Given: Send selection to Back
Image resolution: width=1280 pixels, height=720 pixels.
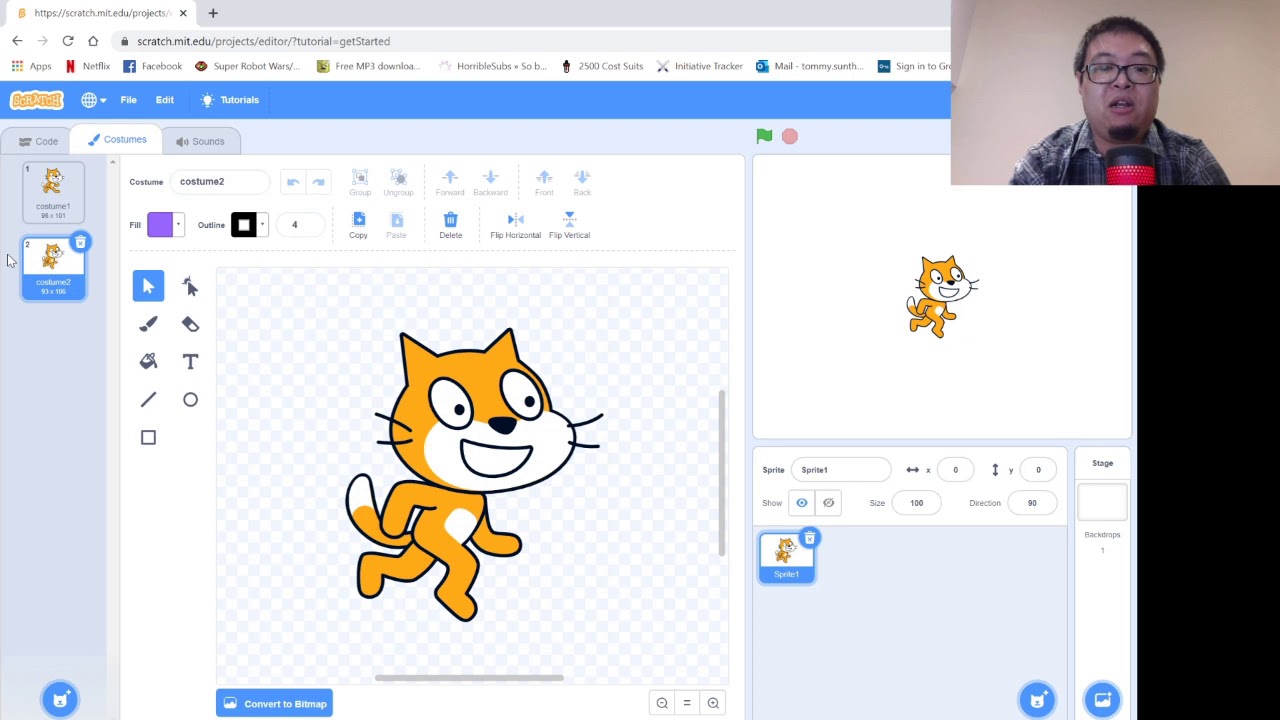Looking at the screenshot, I should click(x=582, y=182).
